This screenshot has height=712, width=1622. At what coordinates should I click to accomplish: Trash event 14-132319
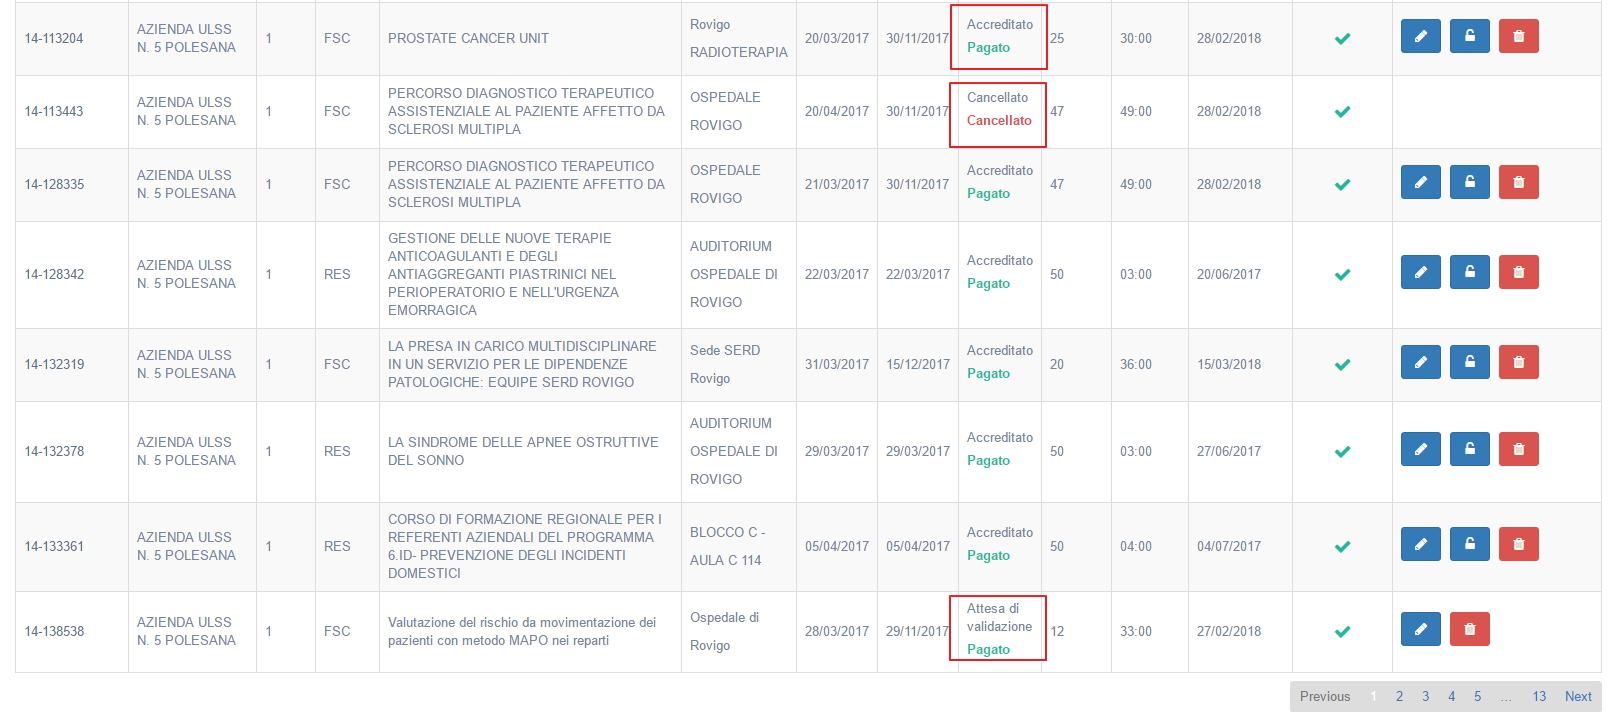[x=1518, y=362]
